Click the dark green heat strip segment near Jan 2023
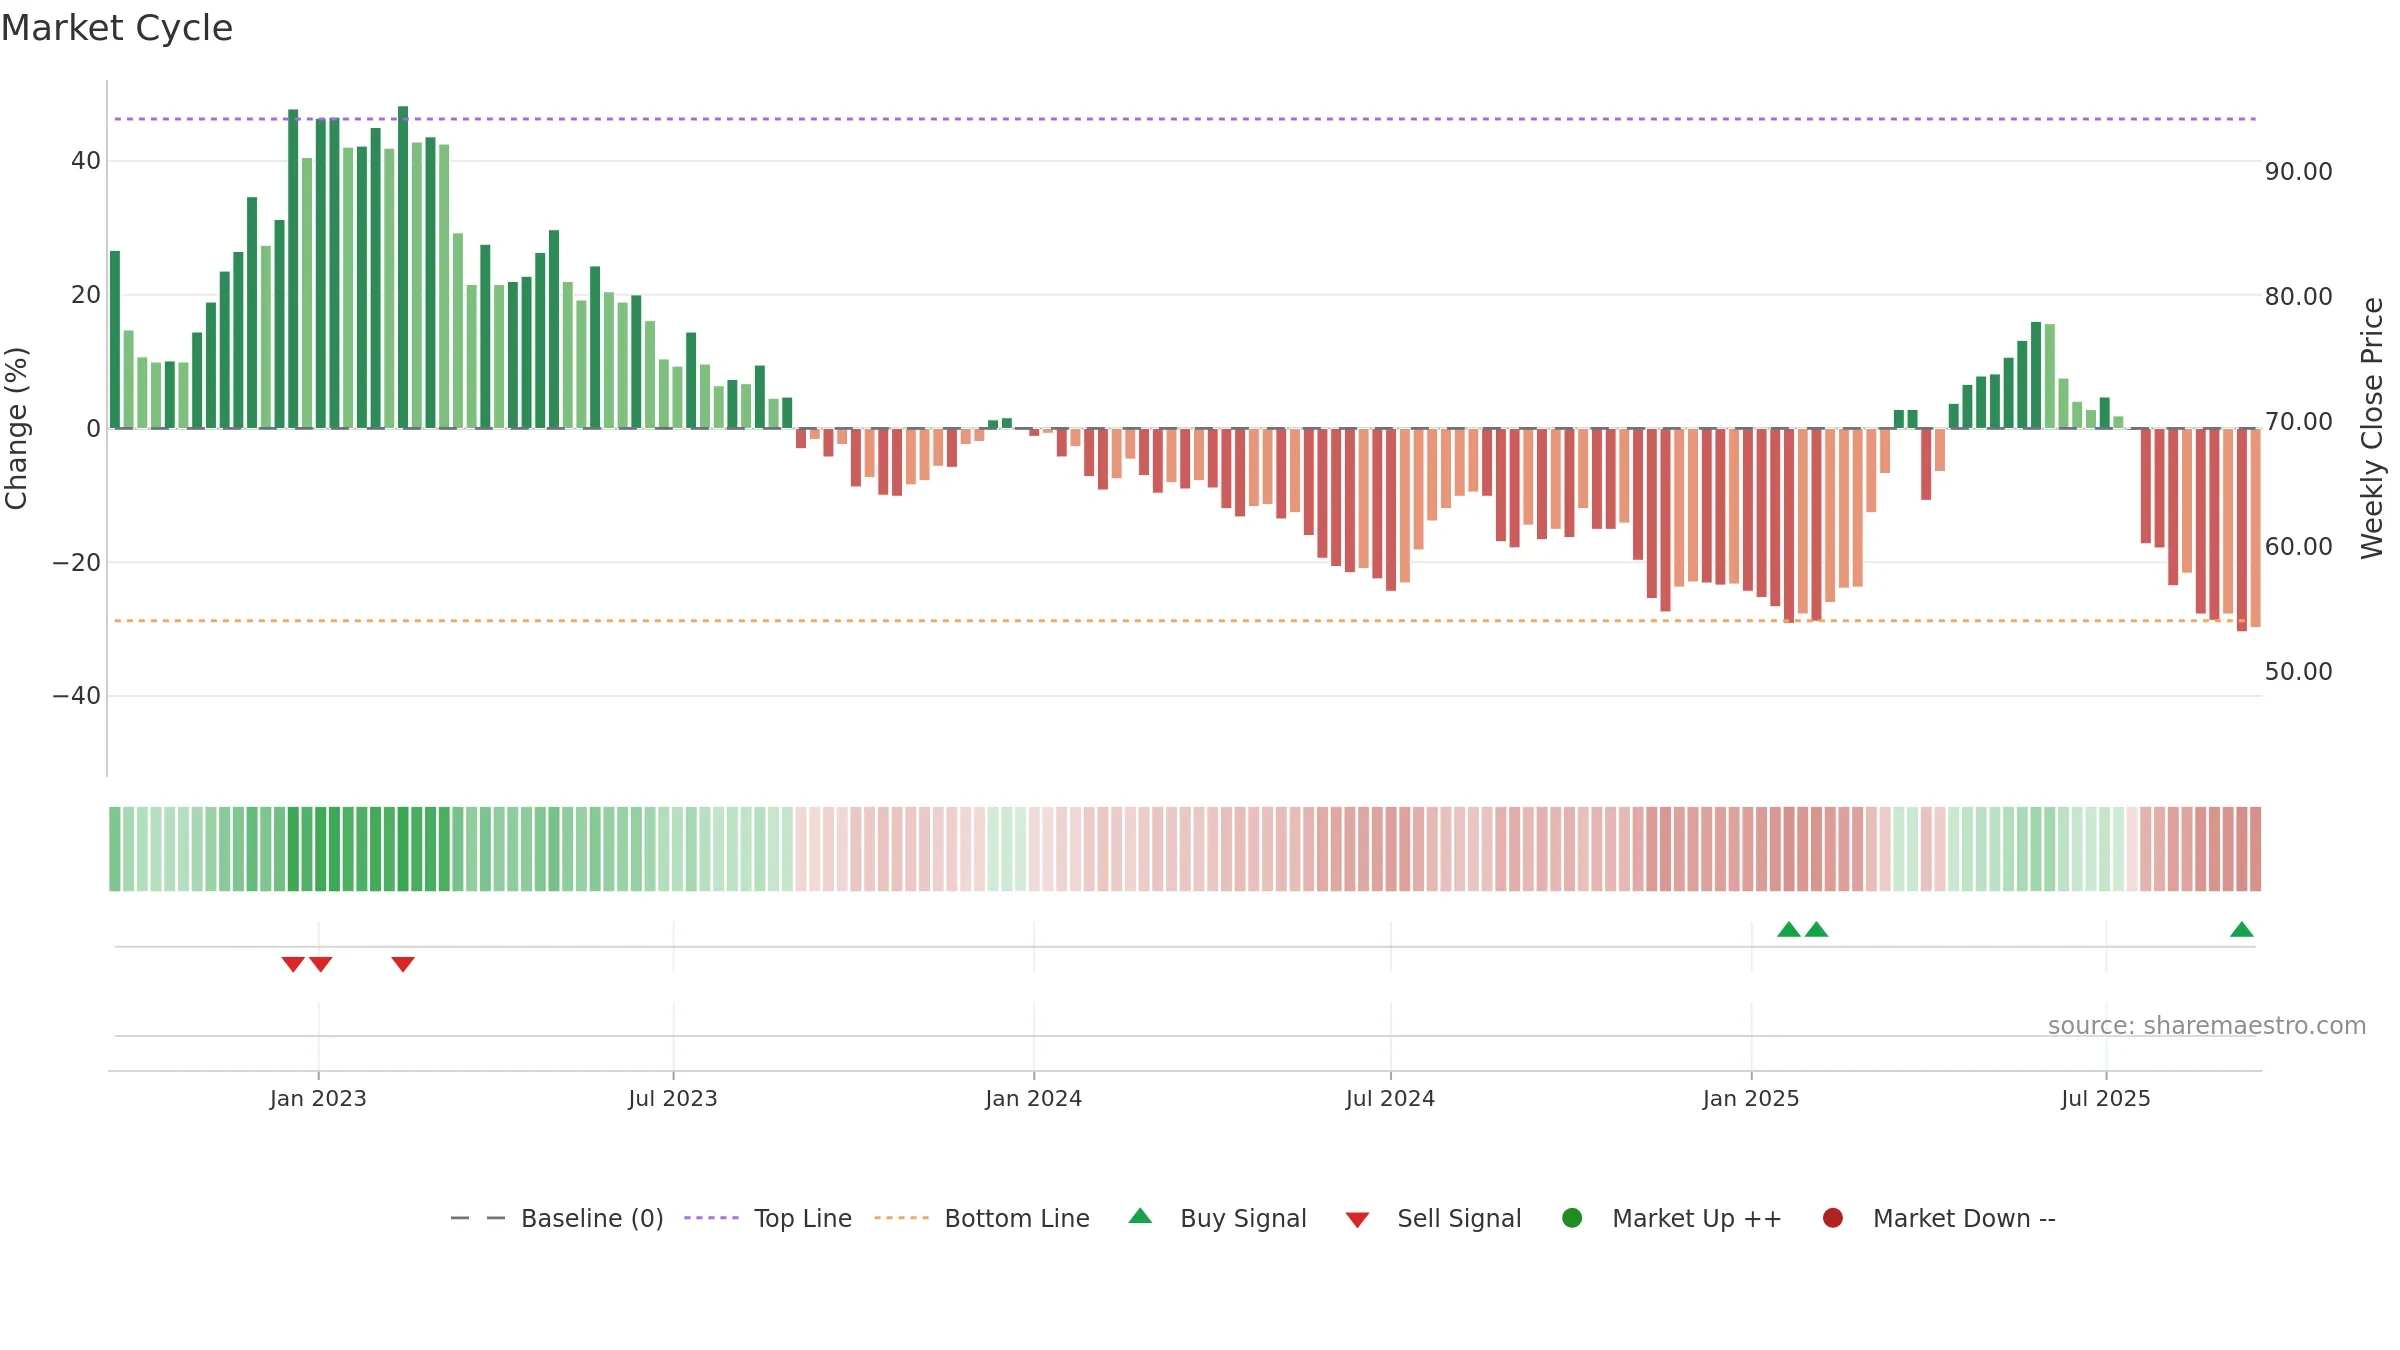Viewport: 2400px width, 1350px height. (321, 849)
